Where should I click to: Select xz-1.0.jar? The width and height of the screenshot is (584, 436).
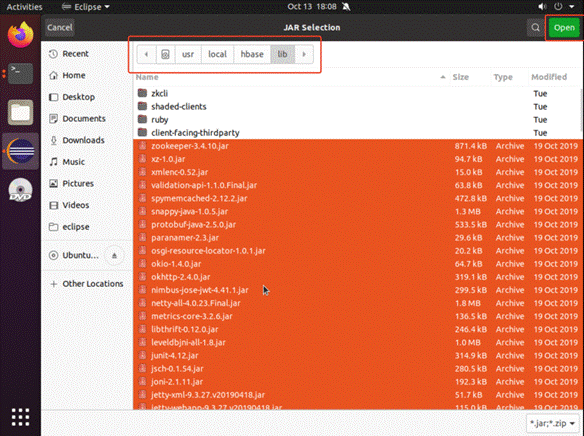click(357, 159)
